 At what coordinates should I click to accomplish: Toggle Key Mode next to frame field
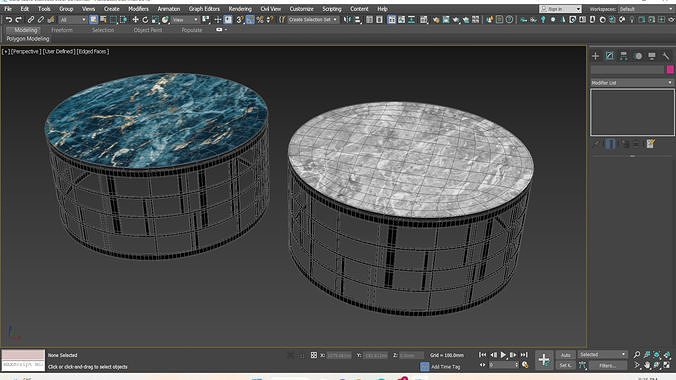coord(482,365)
